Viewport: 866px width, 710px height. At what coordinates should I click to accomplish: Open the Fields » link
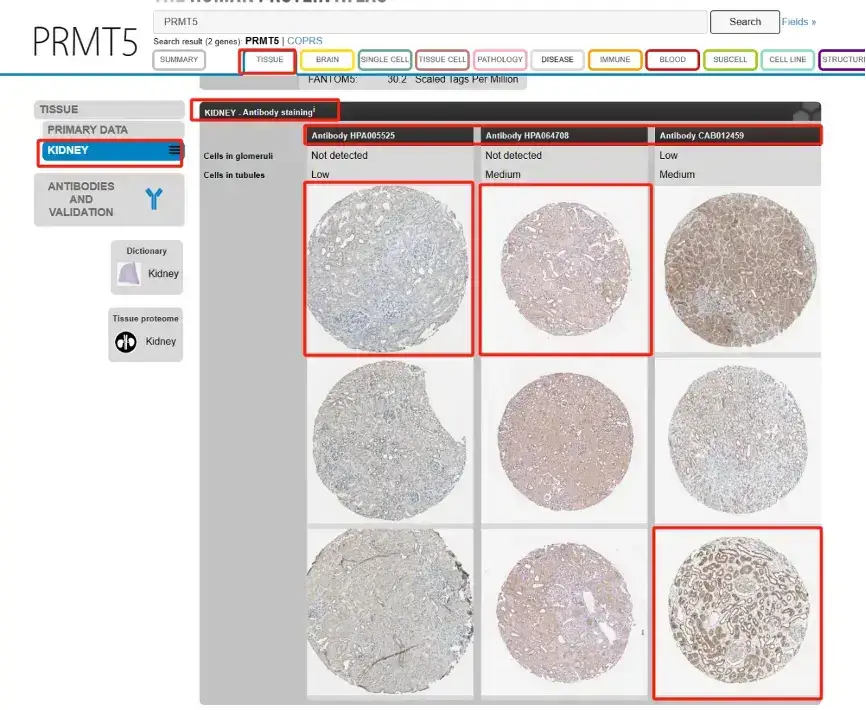pos(798,22)
